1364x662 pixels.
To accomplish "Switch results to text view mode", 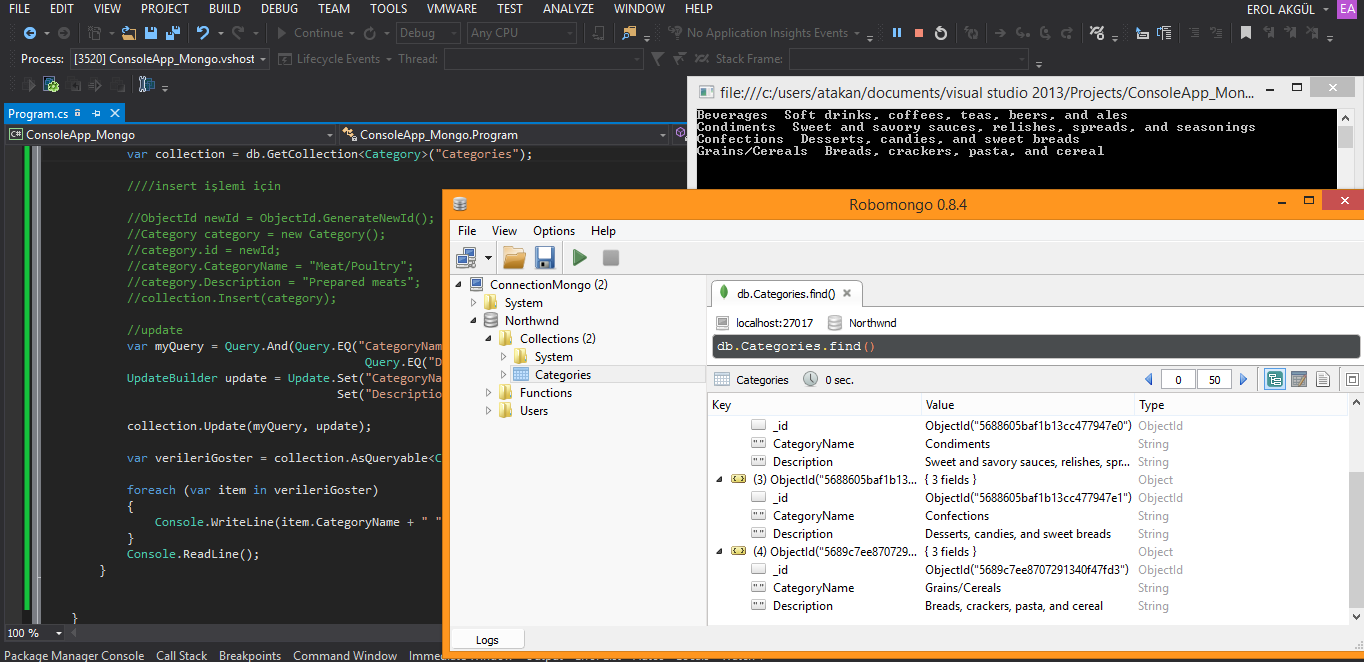I will coord(1322,380).
